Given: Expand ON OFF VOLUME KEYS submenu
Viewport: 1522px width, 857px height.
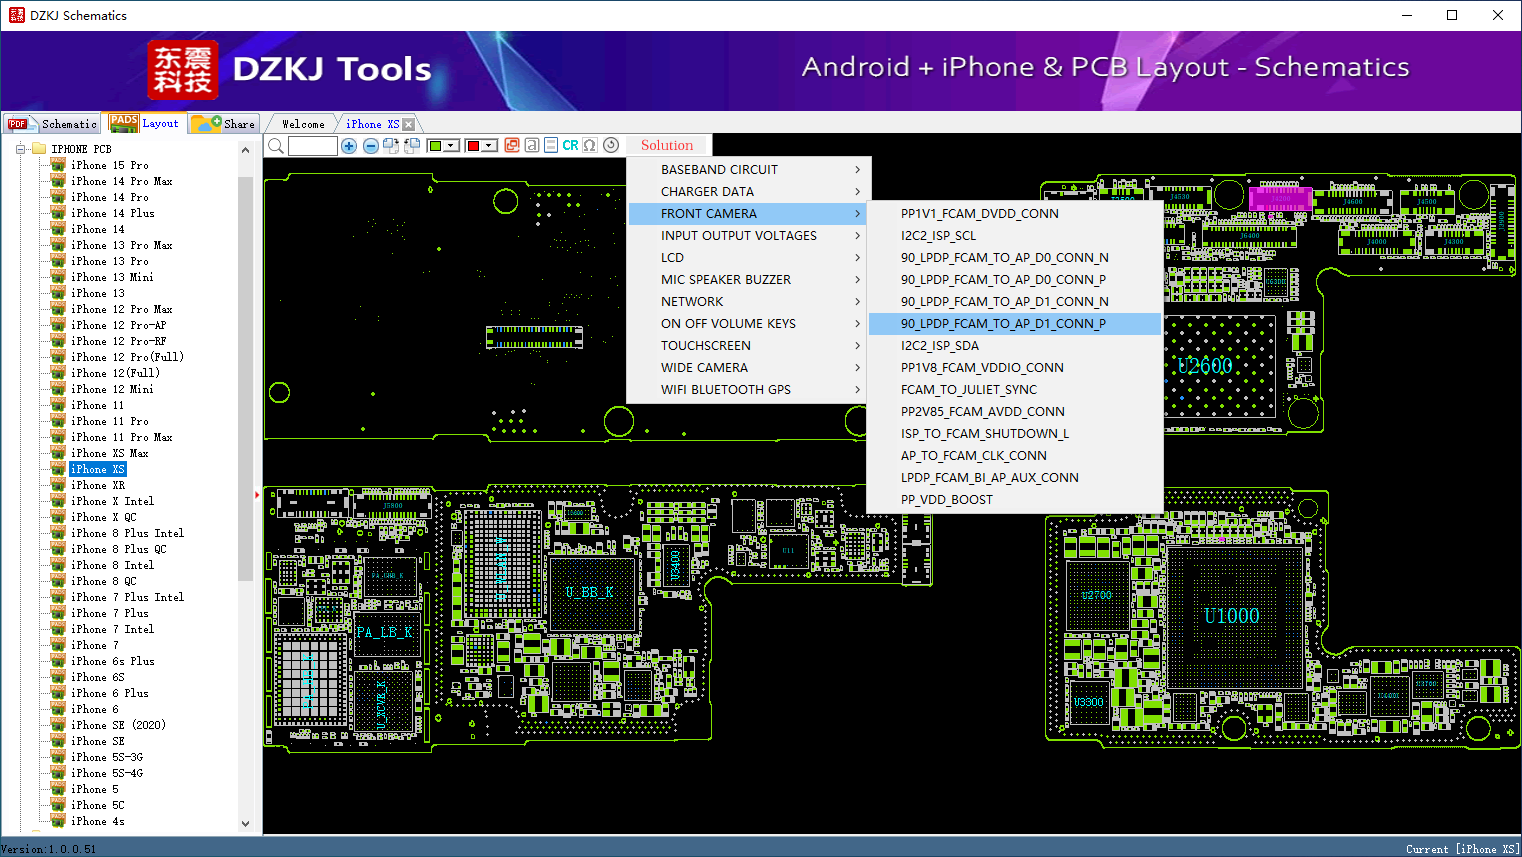Looking at the screenshot, I should (747, 324).
